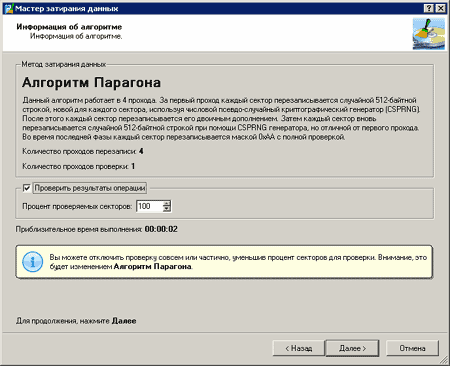Click the 'Алгоритм Парагона' heading

point(91,82)
